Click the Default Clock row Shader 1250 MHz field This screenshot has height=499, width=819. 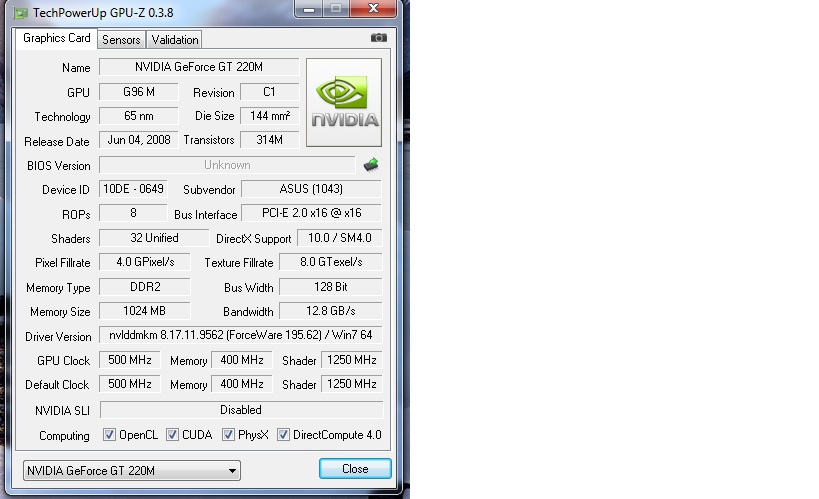click(x=352, y=384)
